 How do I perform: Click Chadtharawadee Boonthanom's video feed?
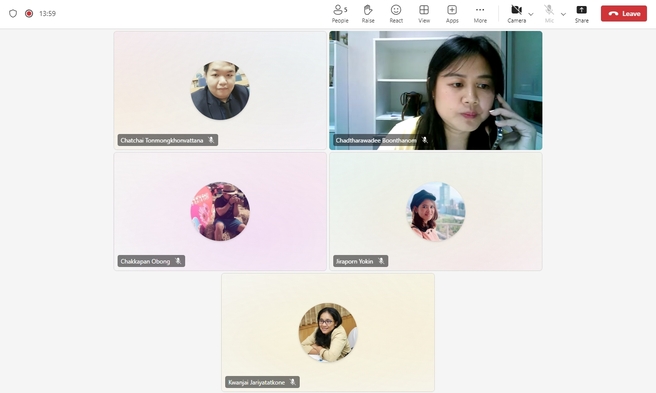(x=436, y=90)
